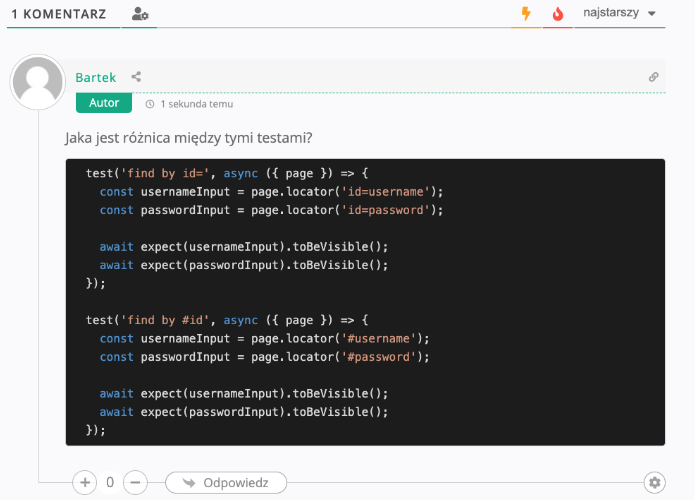The width and height of the screenshot is (695, 500).
Task: Open comment settings via the gear icon
Action: (x=655, y=482)
